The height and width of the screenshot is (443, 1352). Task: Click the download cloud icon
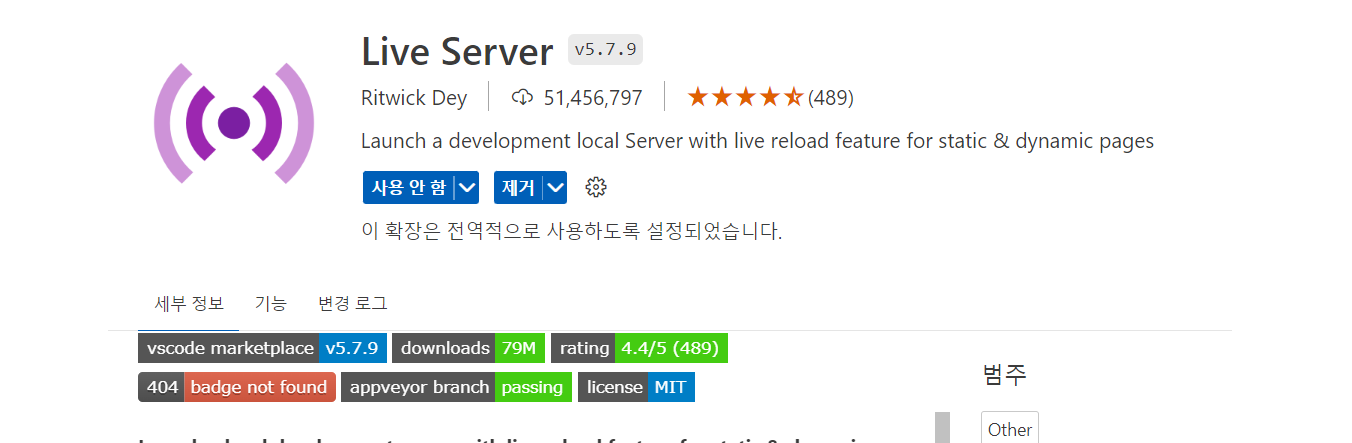click(522, 98)
